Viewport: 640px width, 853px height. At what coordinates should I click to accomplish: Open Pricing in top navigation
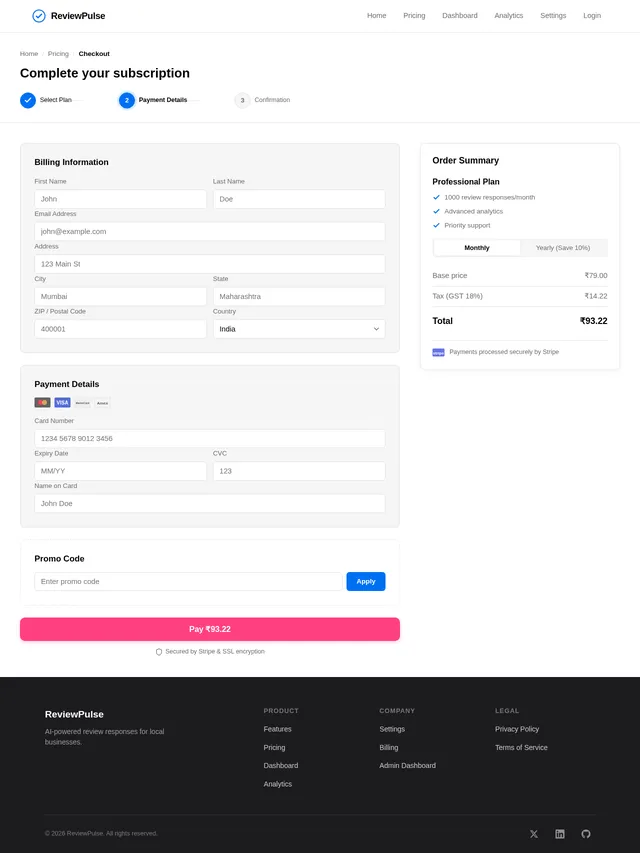414,16
